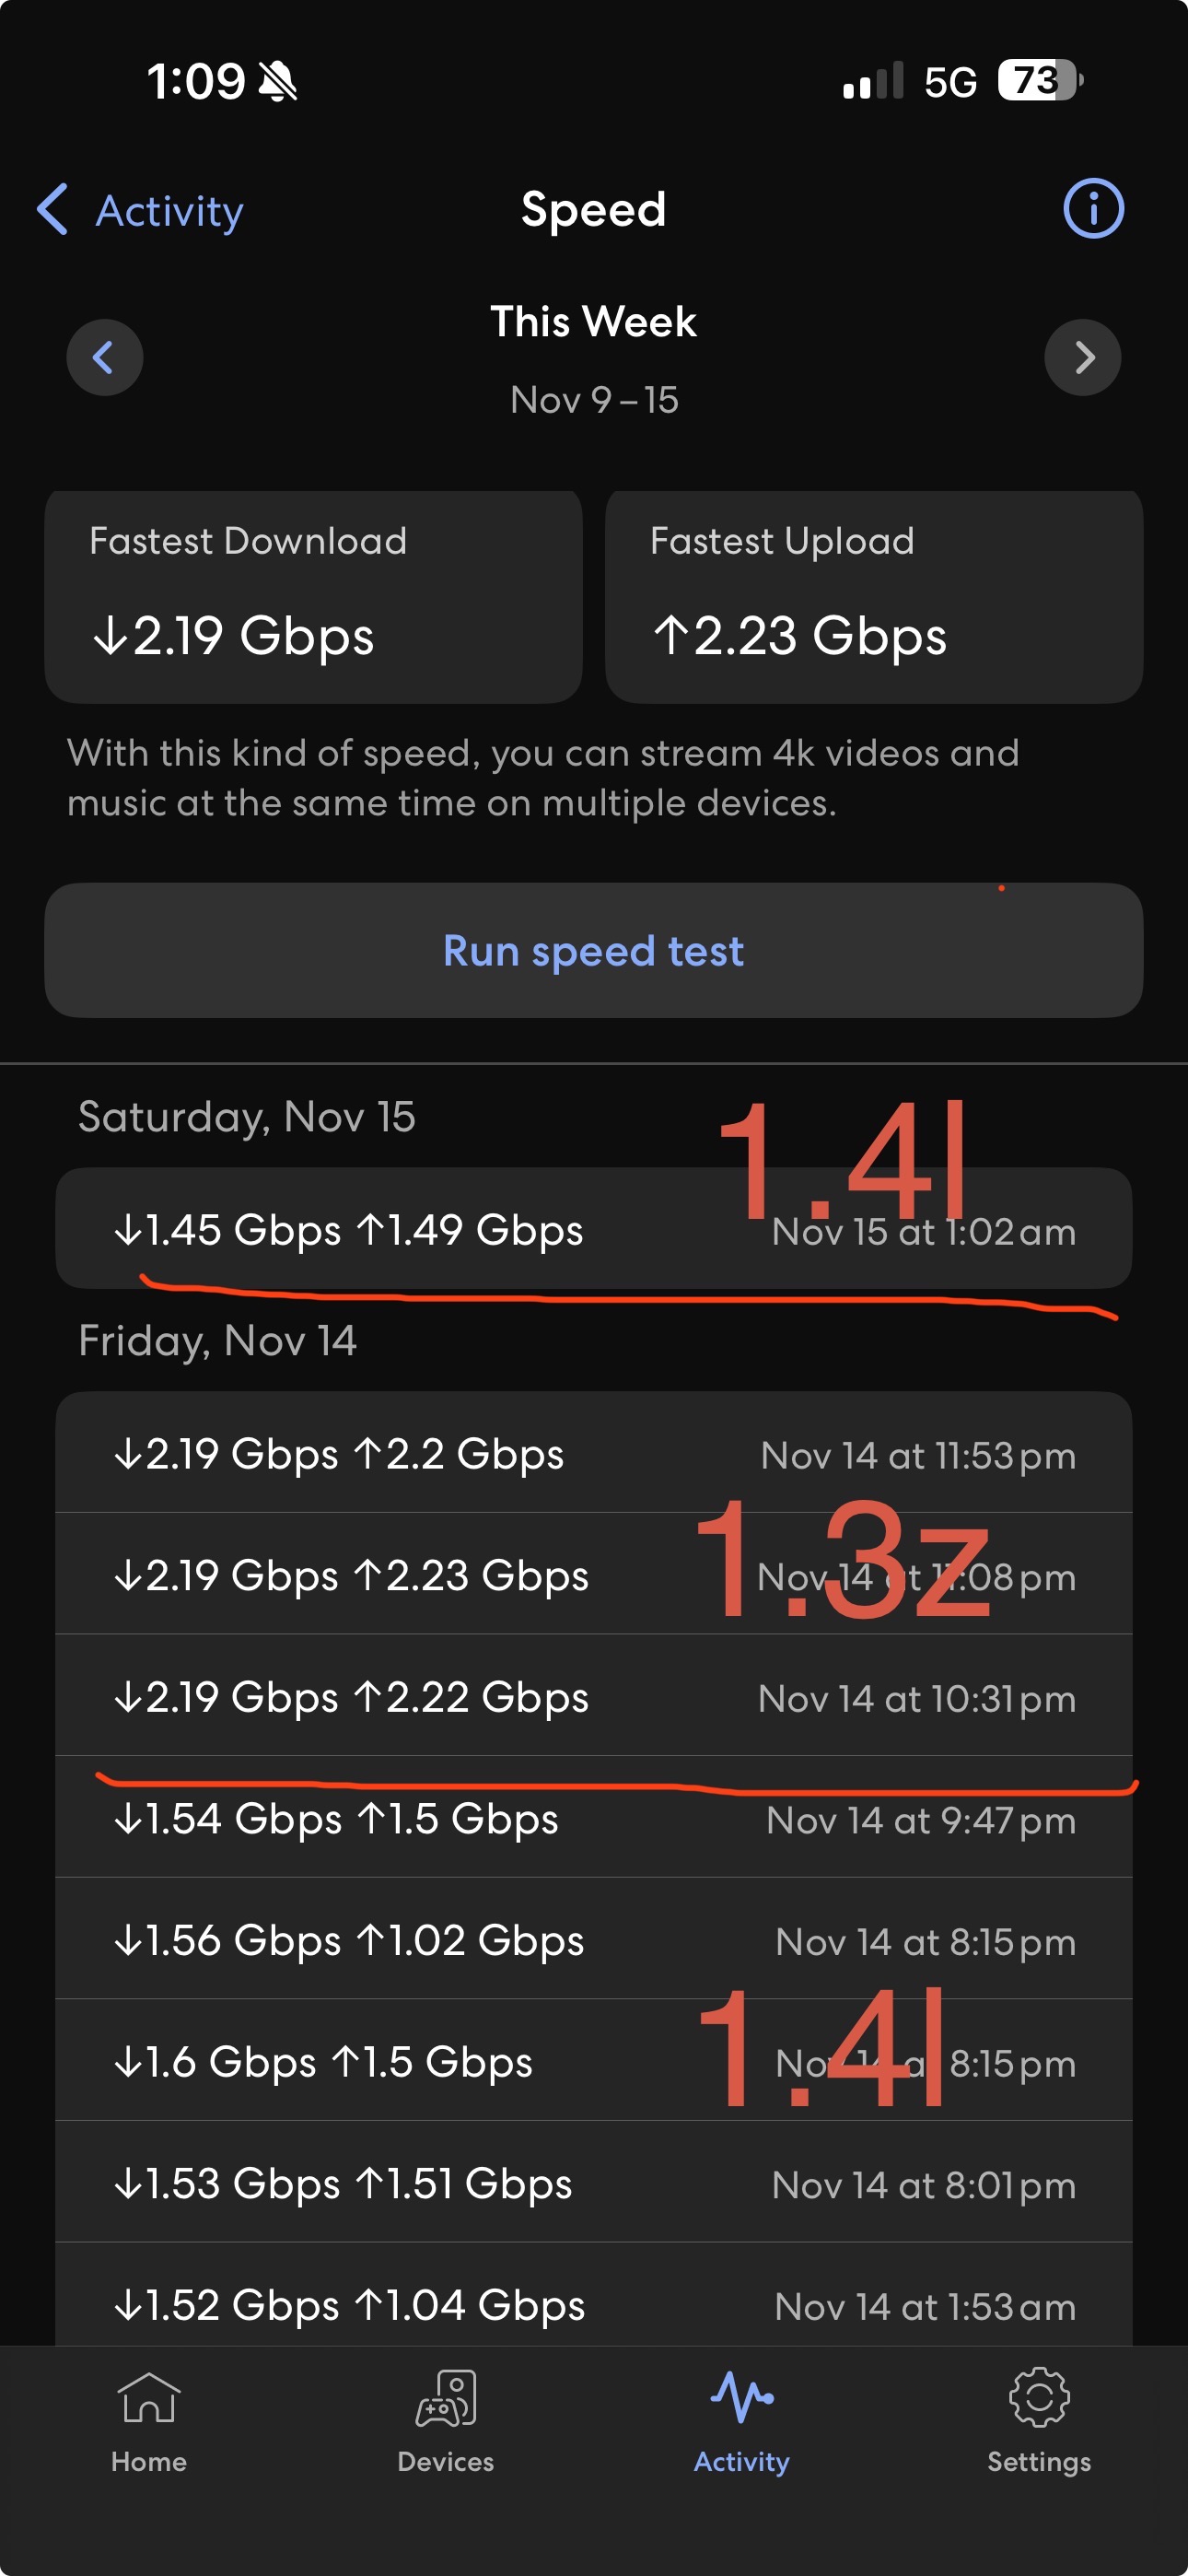1188x2576 pixels.
Task: Open the Nov 14 11:53 pm result
Action: tap(593, 1453)
